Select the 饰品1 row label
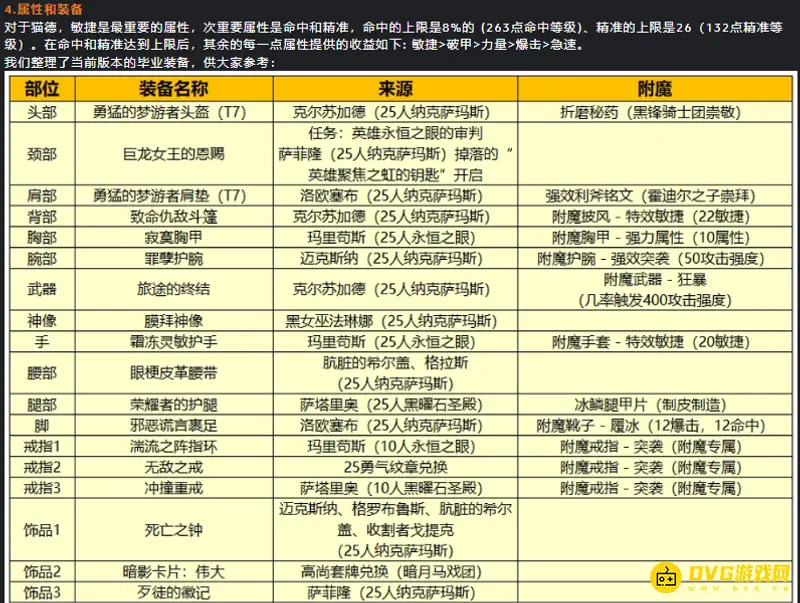 point(42,530)
